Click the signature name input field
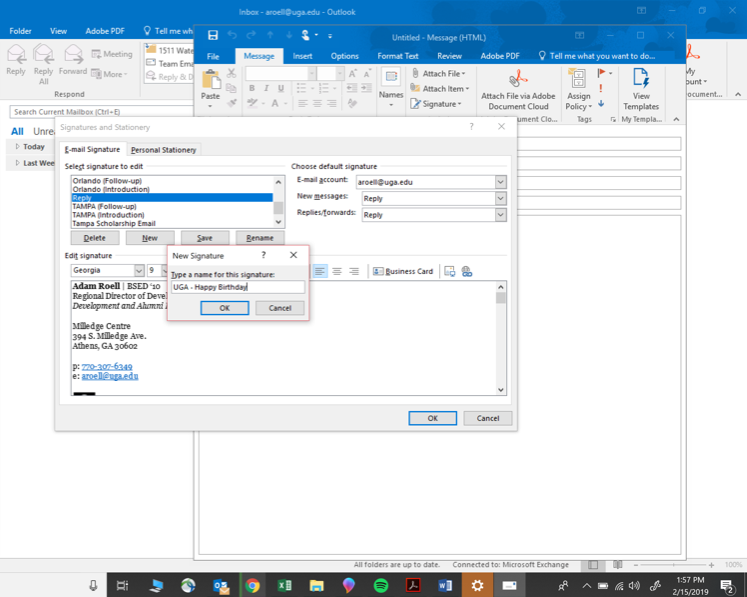The height and width of the screenshot is (597, 747). [238, 287]
